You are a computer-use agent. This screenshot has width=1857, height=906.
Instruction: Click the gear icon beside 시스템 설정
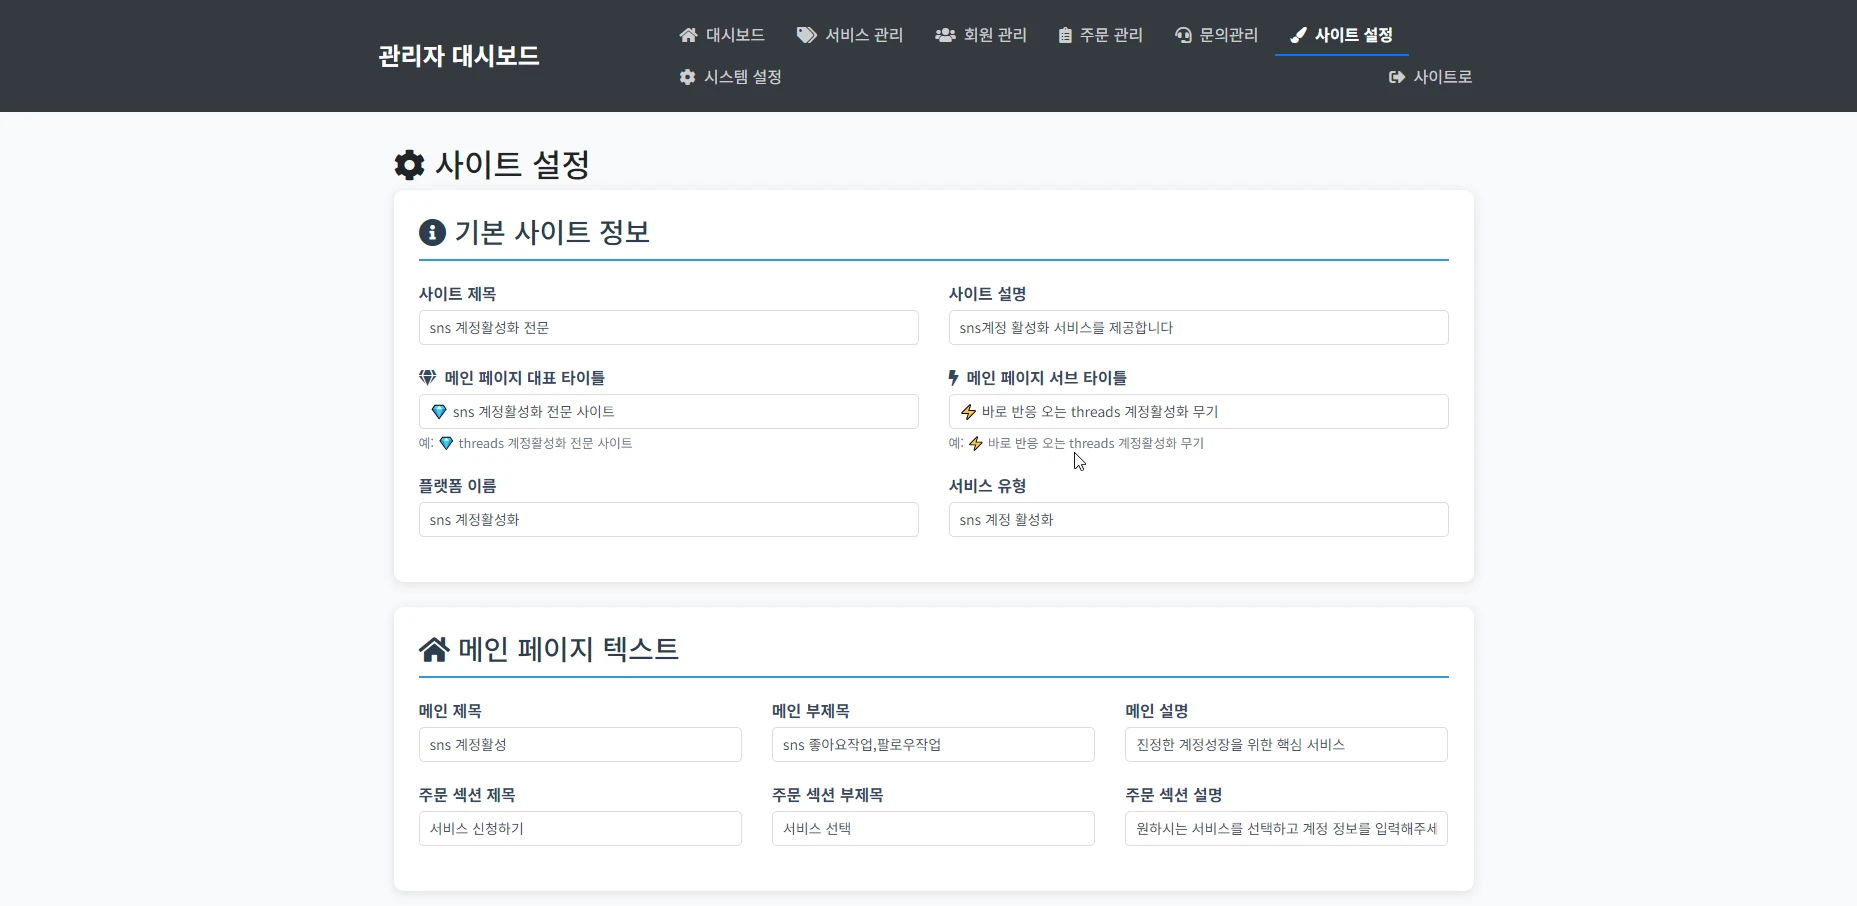coord(687,77)
